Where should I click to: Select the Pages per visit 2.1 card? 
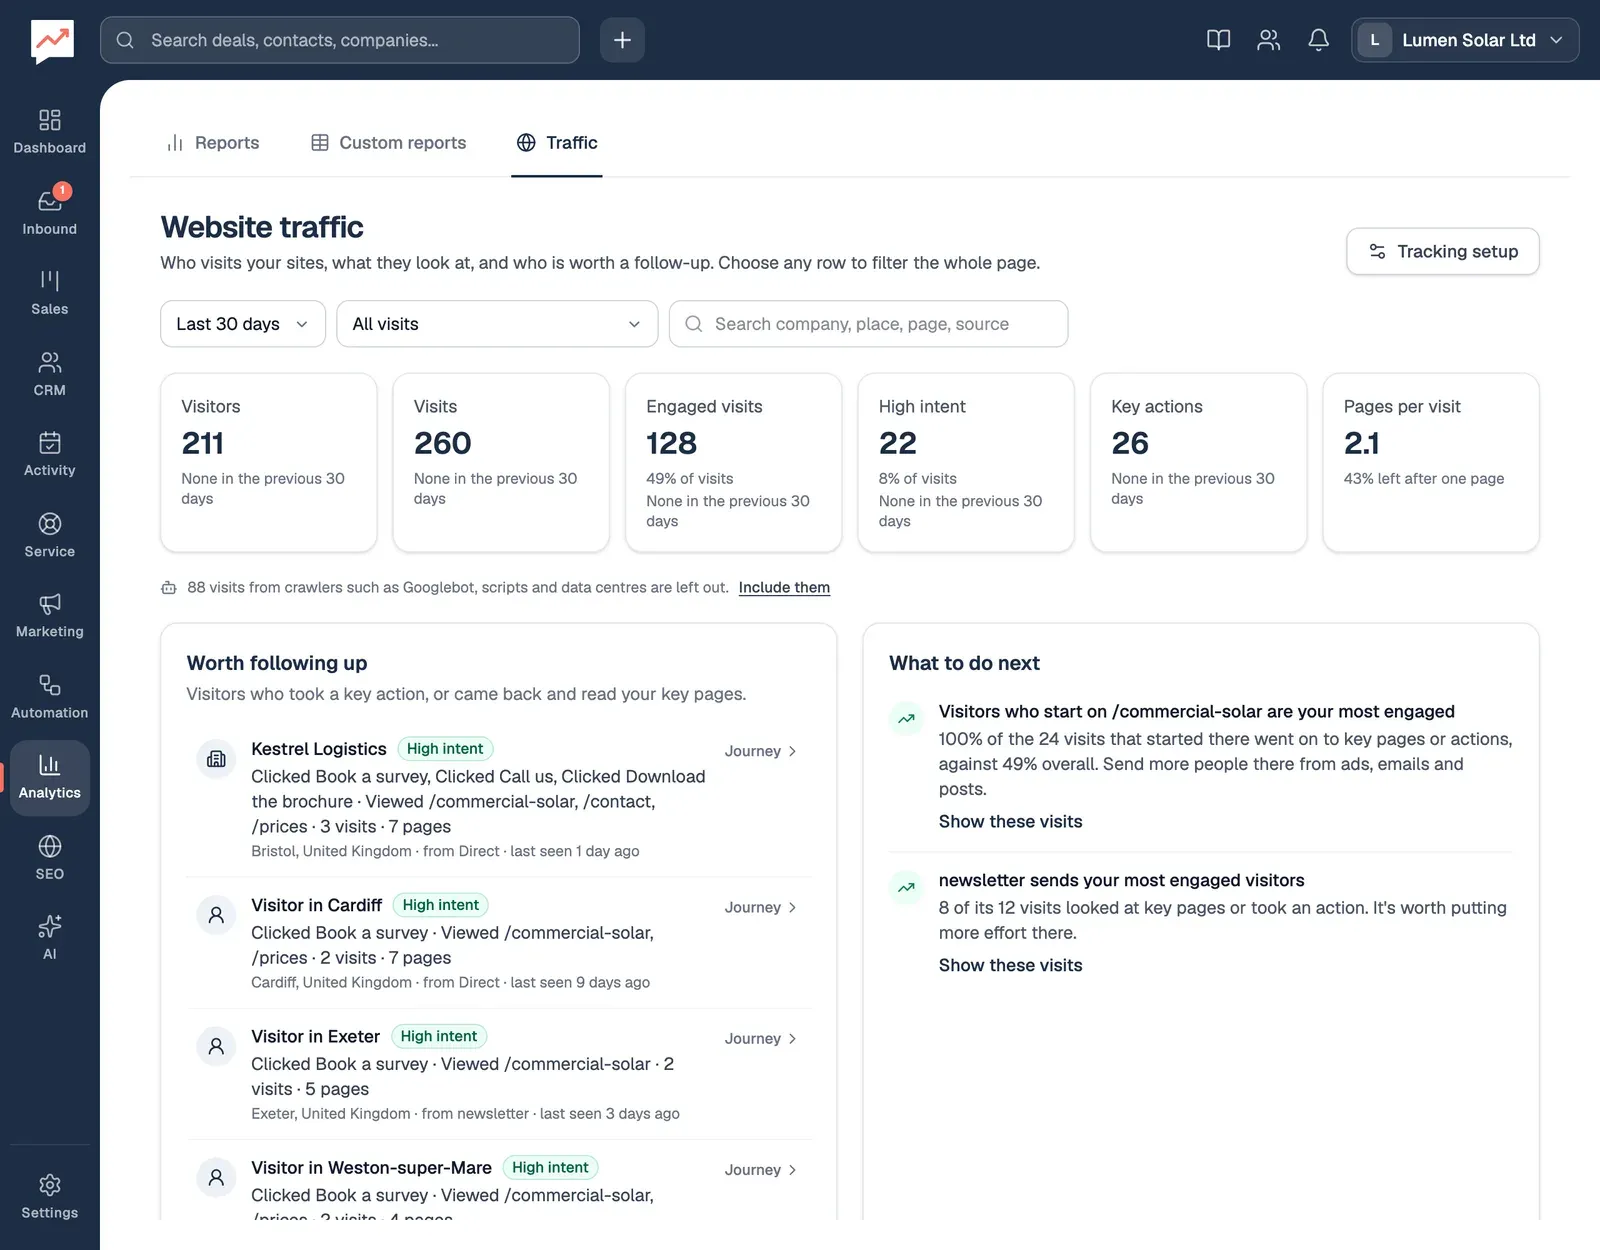click(x=1431, y=462)
